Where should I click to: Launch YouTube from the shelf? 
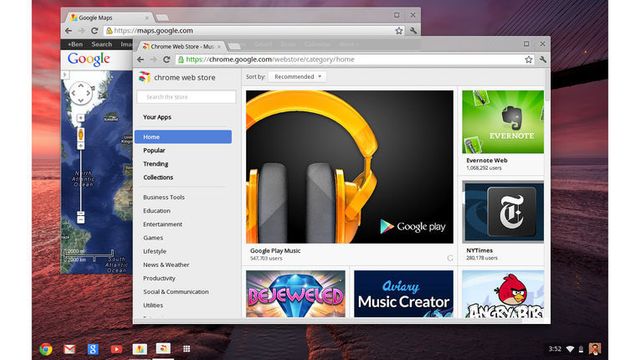tap(116, 349)
